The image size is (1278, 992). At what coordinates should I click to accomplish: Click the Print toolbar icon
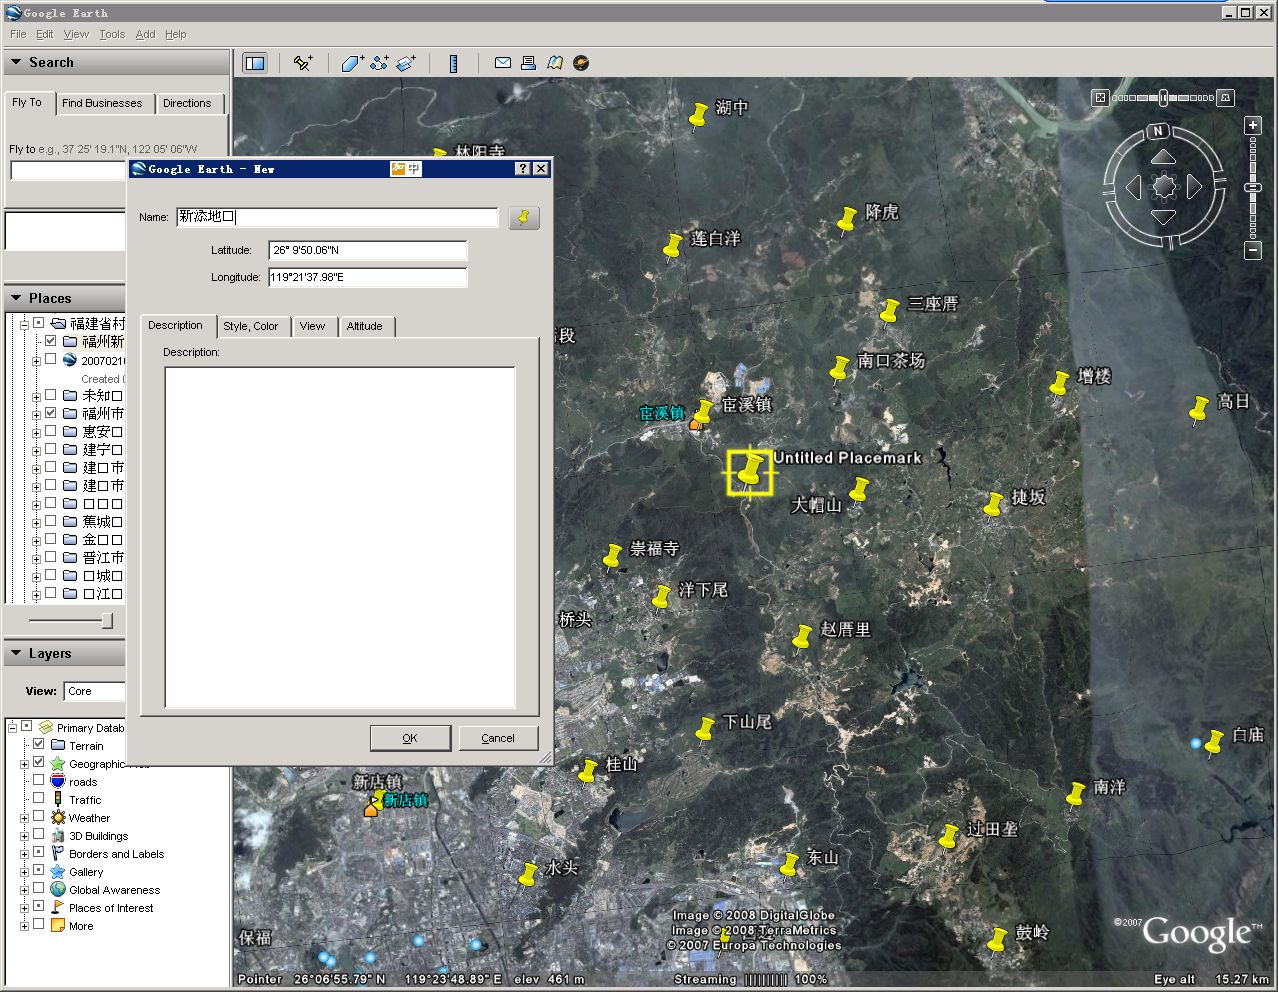pyautogui.click(x=528, y=63)
